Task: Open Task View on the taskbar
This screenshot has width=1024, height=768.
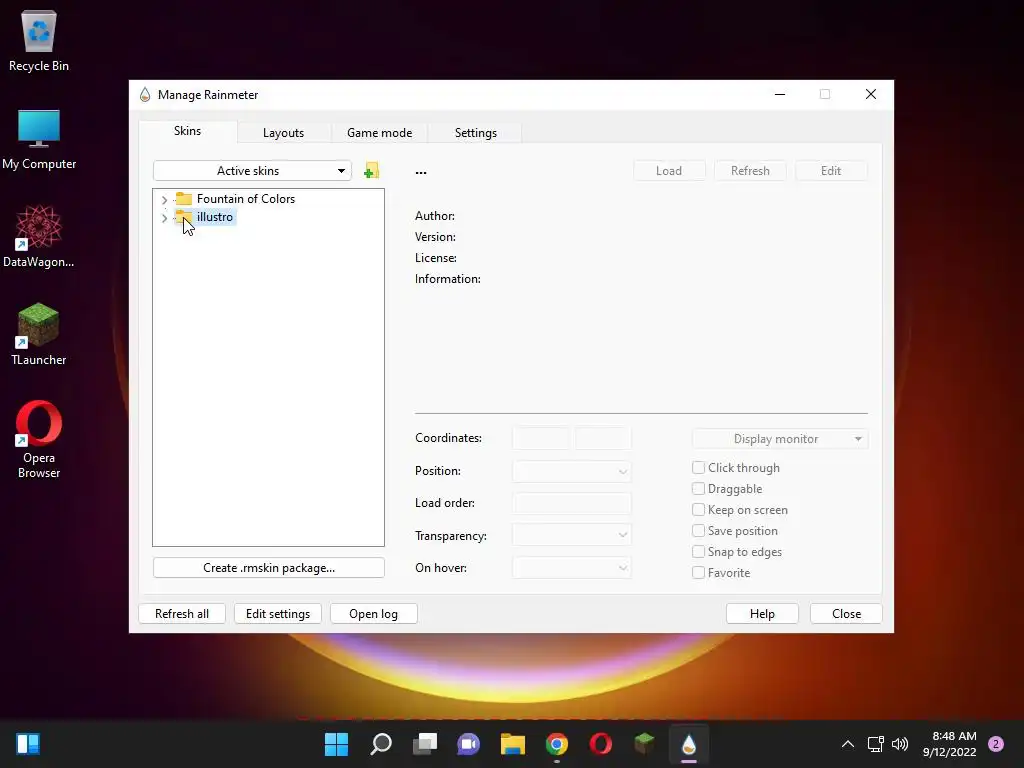Action: [x=425, y=744]
